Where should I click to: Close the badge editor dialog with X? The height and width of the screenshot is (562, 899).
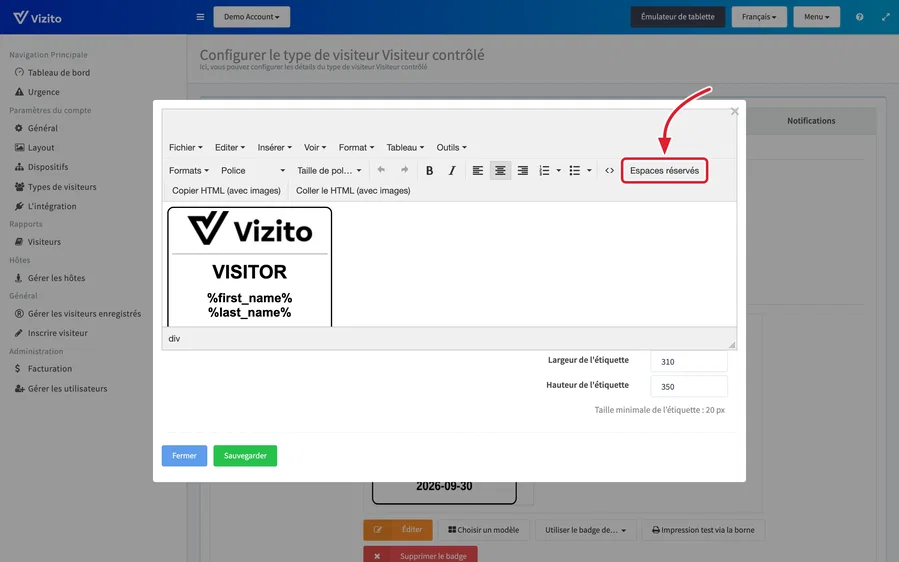point(734,111)
